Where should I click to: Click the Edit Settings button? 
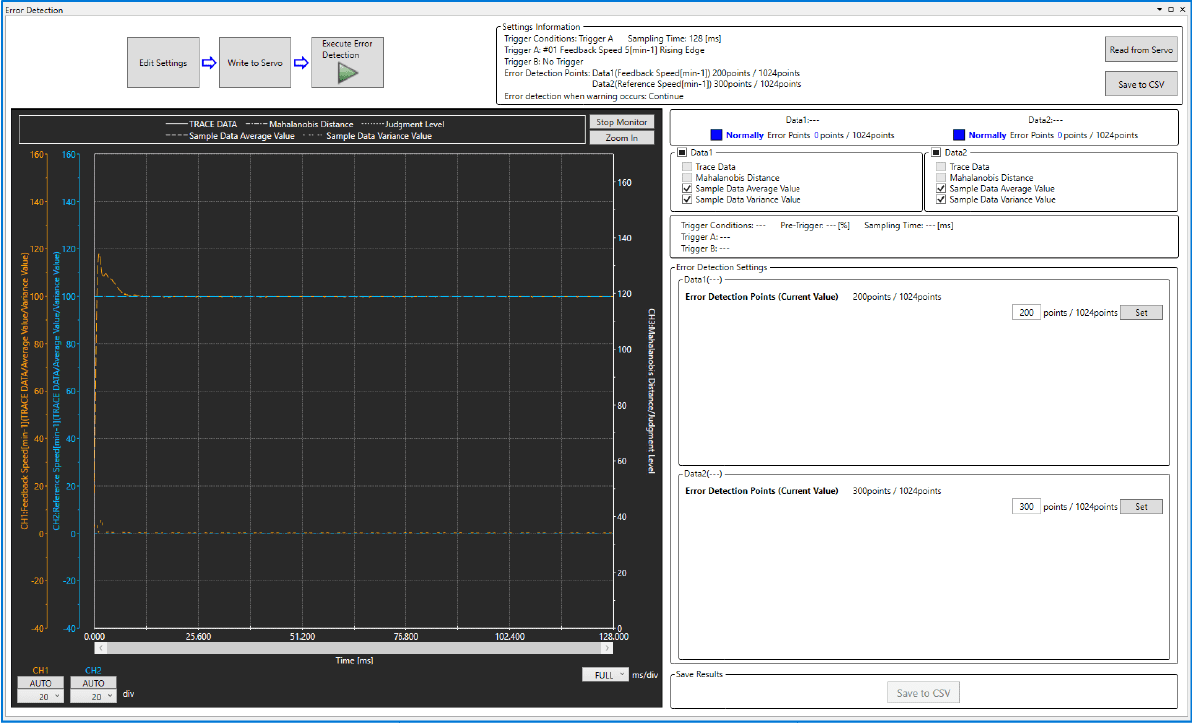click(x=163, y=63)
